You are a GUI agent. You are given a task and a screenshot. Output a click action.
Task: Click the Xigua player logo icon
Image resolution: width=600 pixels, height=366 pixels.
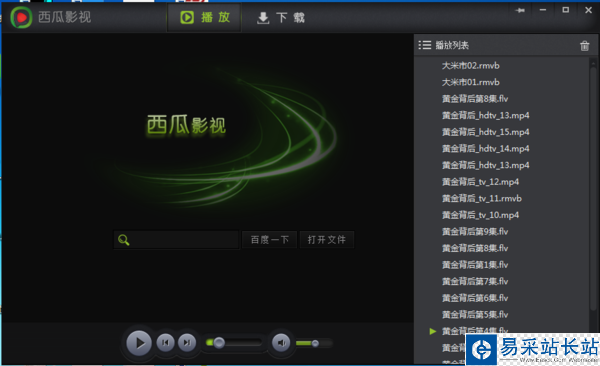coord(21,18)
